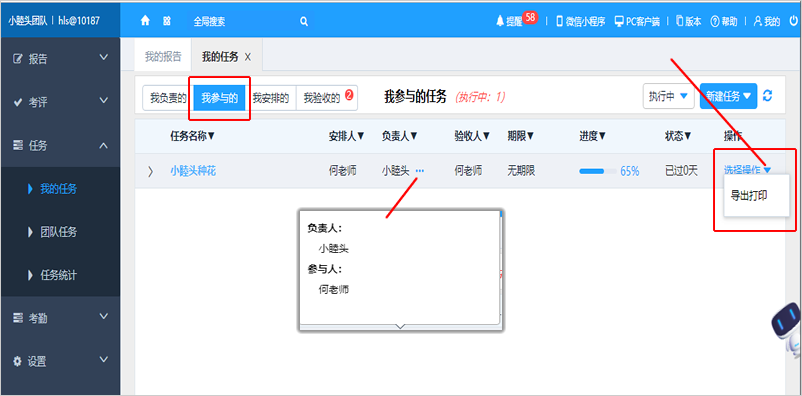Open the 帮助 help page
Viewport: 802px width, 396px height.
point(724,21)
